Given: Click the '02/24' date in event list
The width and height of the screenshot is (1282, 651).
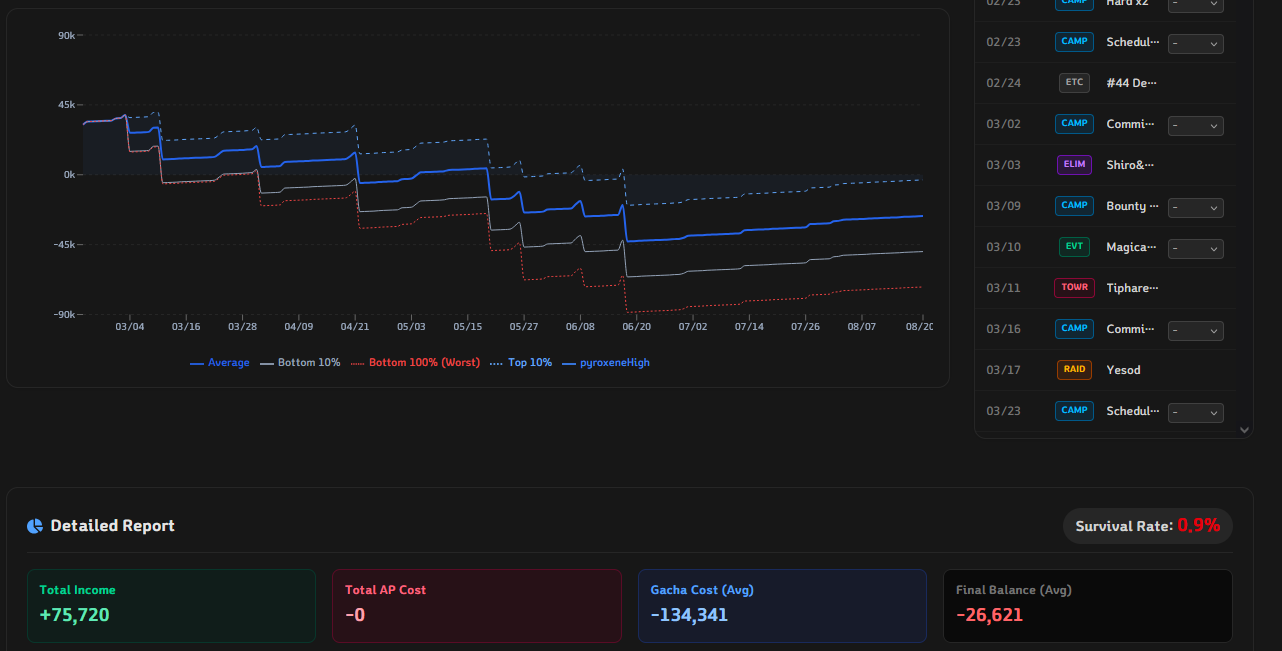Looking at the screenshot, I should point(1003,83).
